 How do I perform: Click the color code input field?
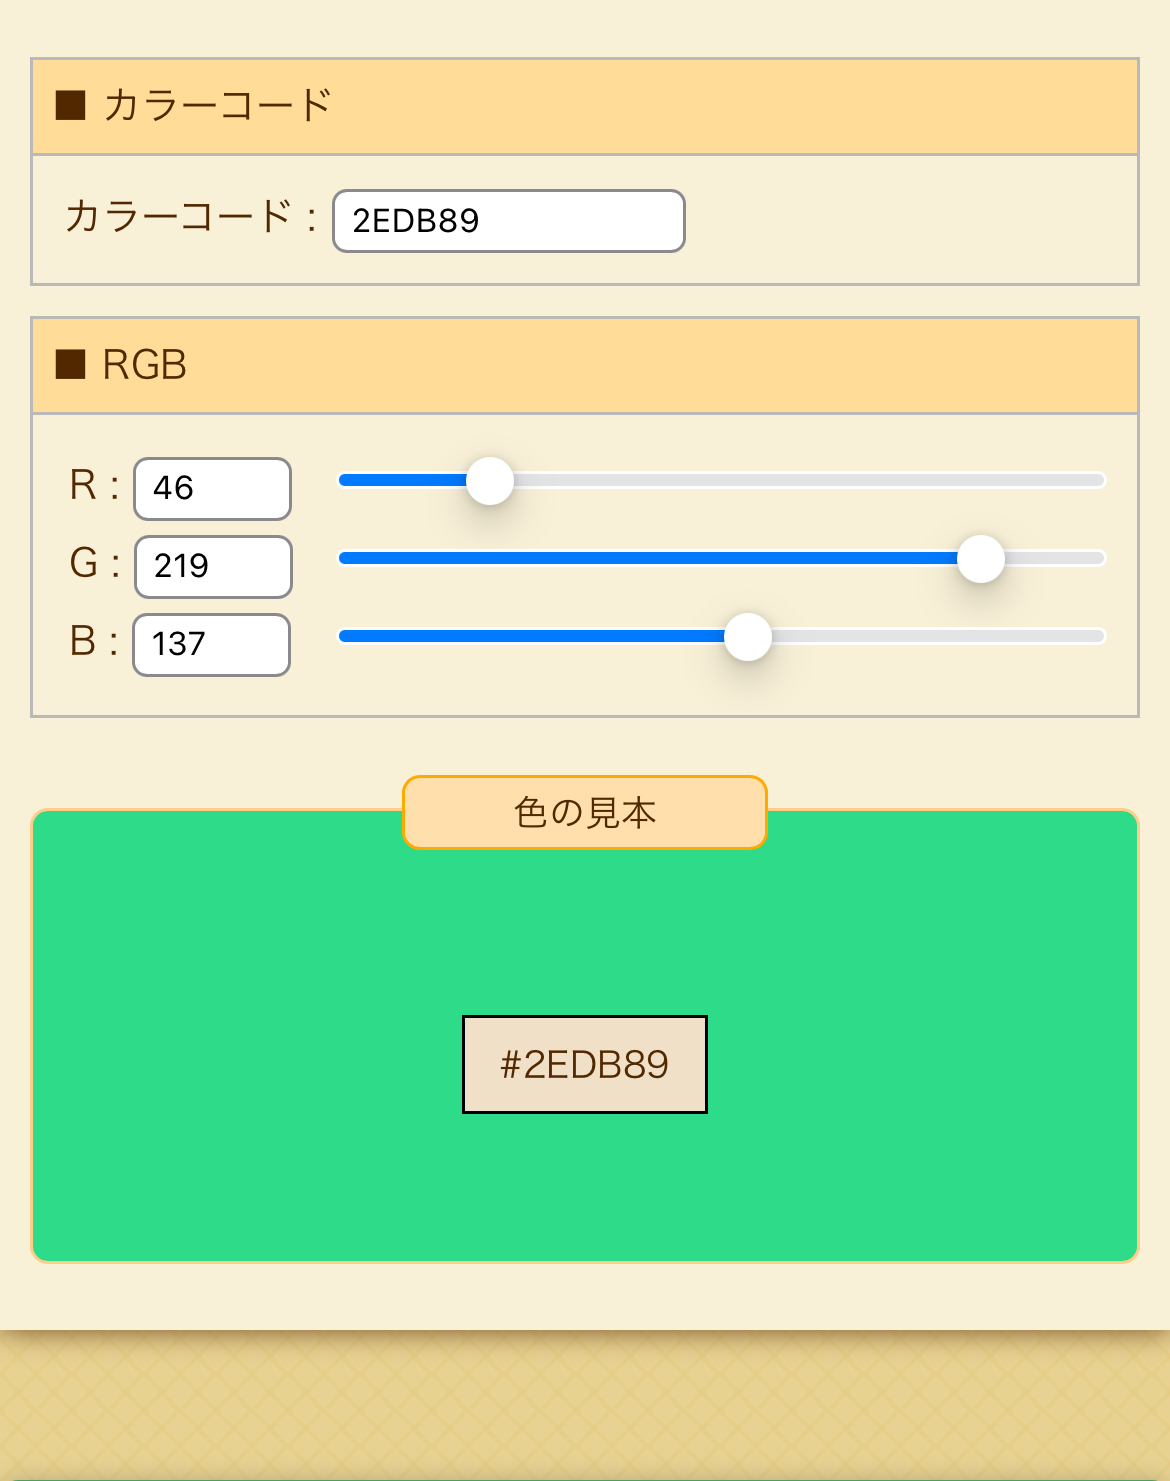(508, 221)
